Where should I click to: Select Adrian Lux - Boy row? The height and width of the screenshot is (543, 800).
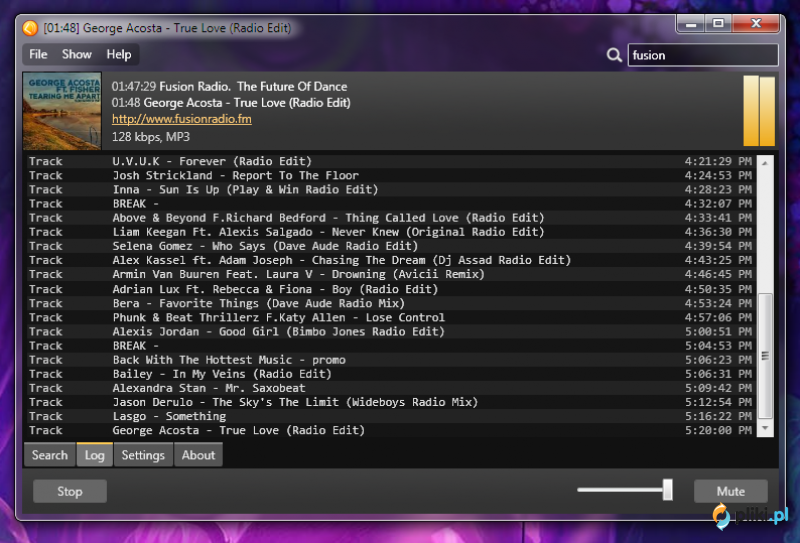point(391,289)
